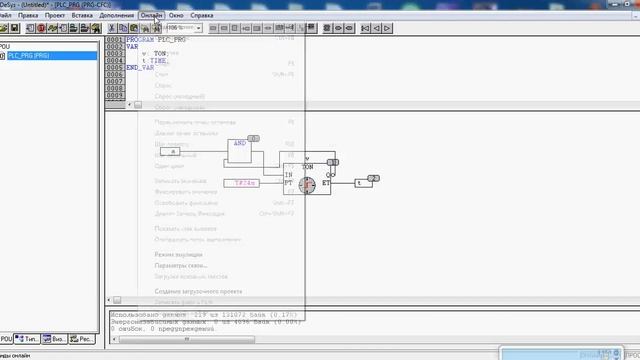Screen dimensions: 640x360
Task: Click the left scroll arrow of the message window
Action: coord(114,339)
